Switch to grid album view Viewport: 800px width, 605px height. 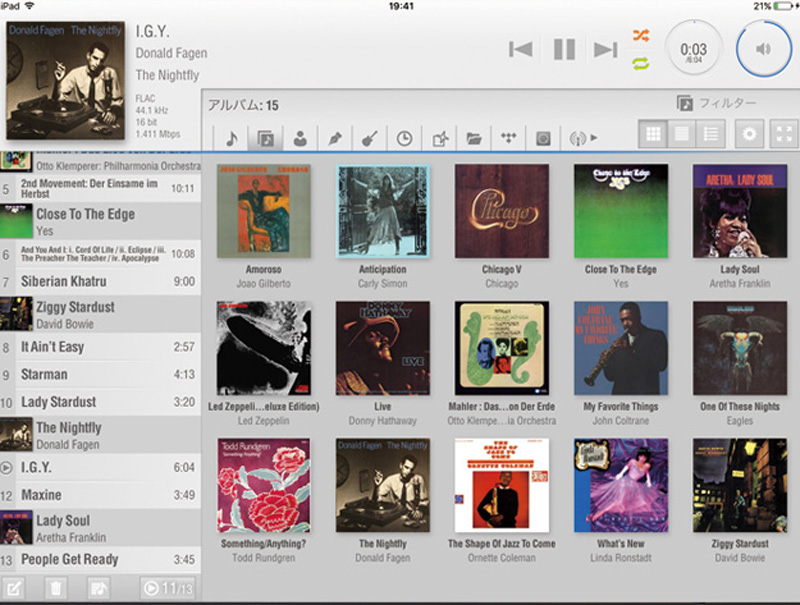coord(653,134)
